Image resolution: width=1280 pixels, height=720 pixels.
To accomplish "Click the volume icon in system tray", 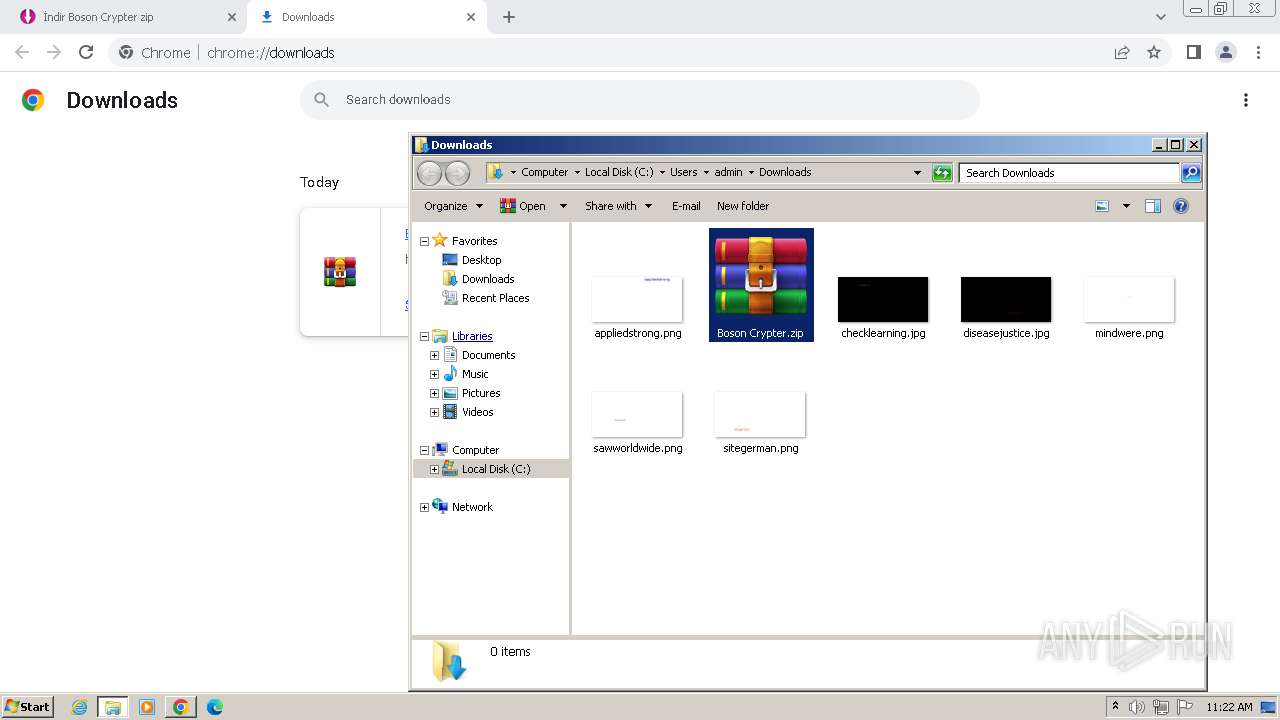I will (1137, 707).
